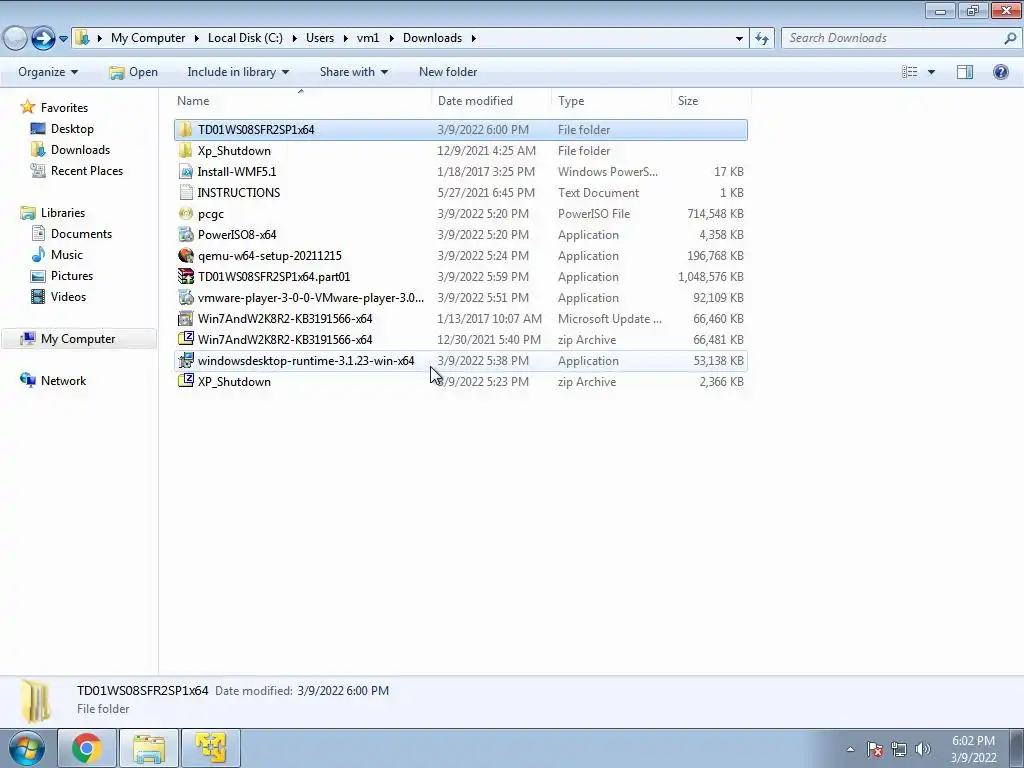
Task: Open the Organize menu
Action: coord(48,72)
